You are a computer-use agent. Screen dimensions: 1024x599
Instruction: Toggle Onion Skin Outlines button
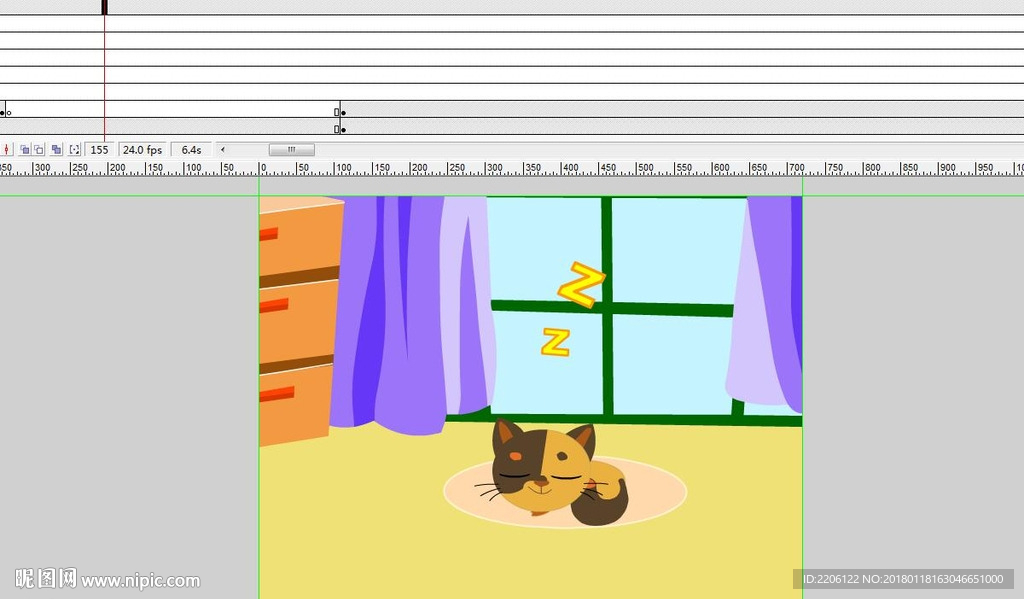point(39,150)
